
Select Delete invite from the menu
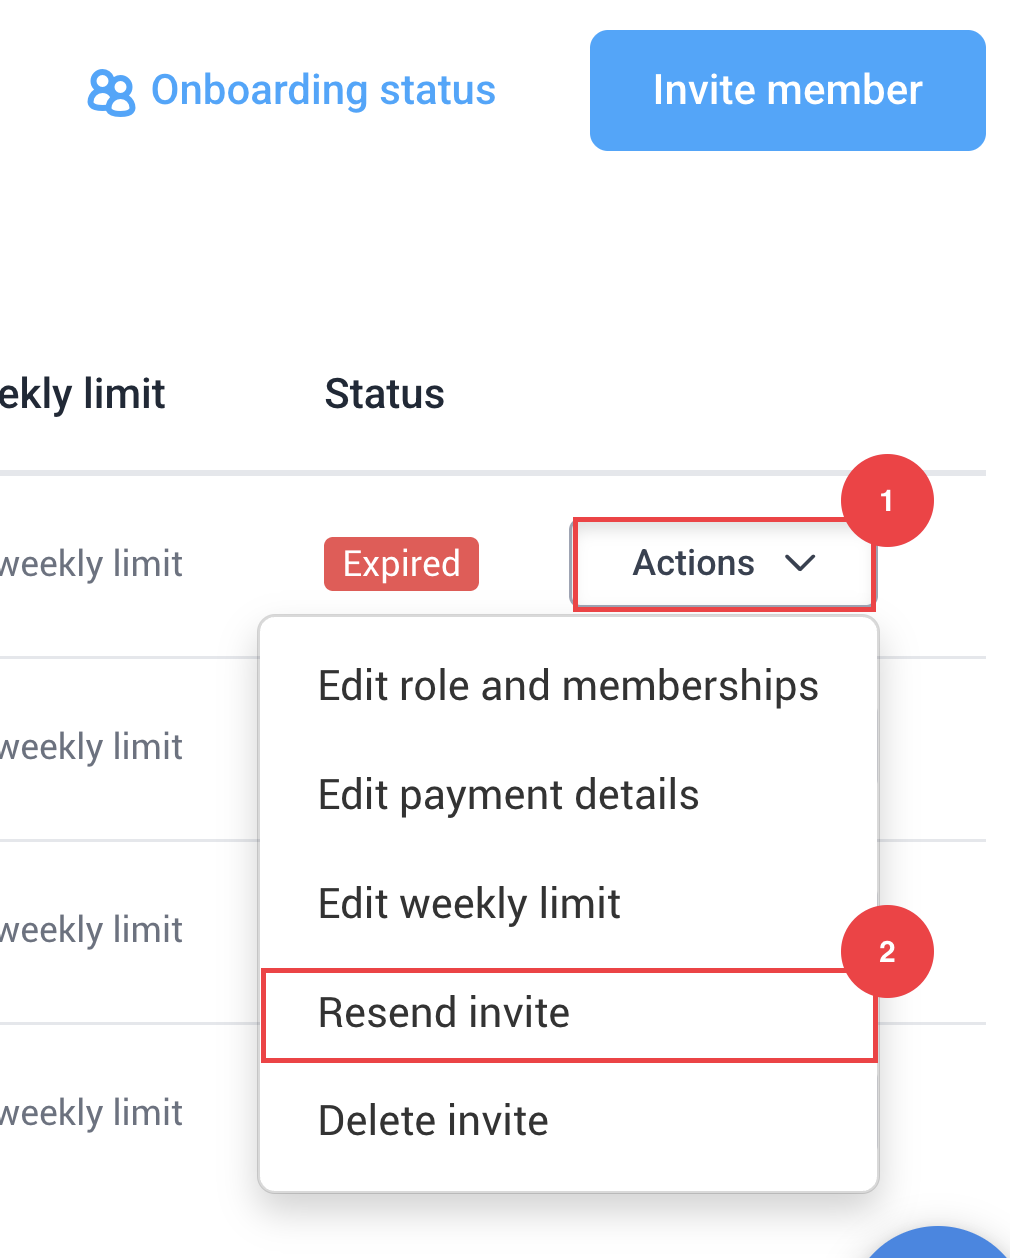coord(433,1121)
